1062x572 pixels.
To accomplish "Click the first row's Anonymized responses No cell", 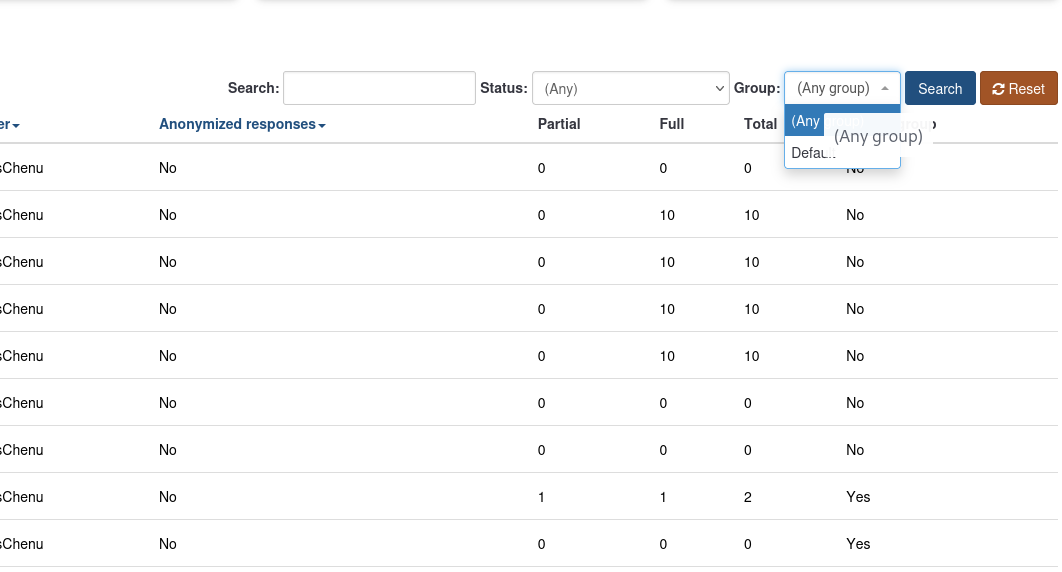I will point(168,168).
